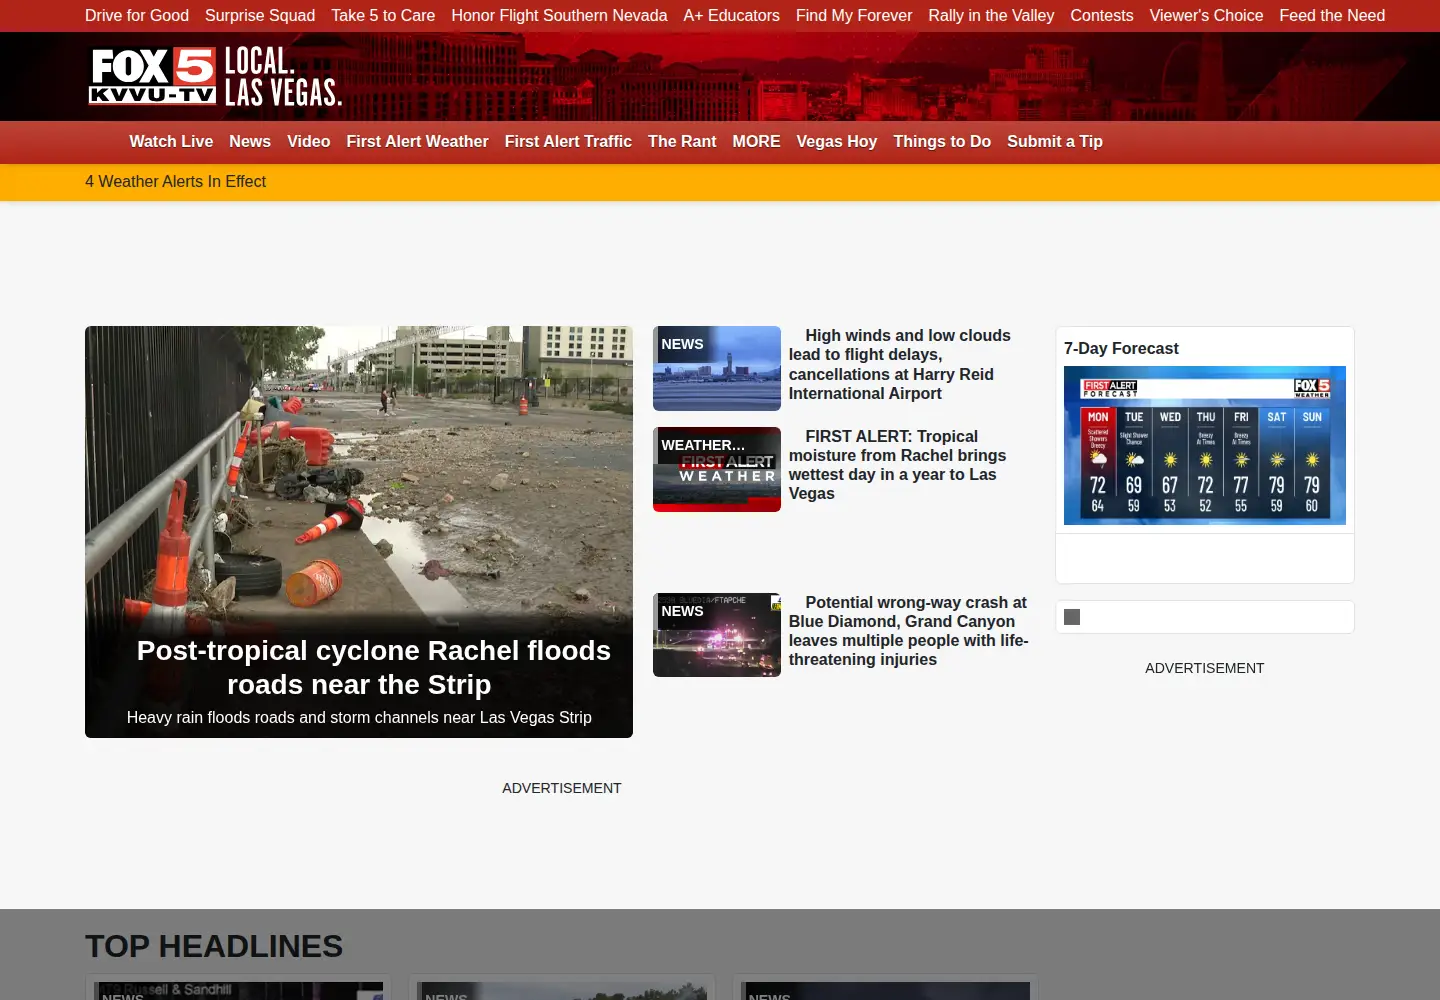1440x1000 pixels.
Task: Open Things to Do section
Action: coord(942,142)
